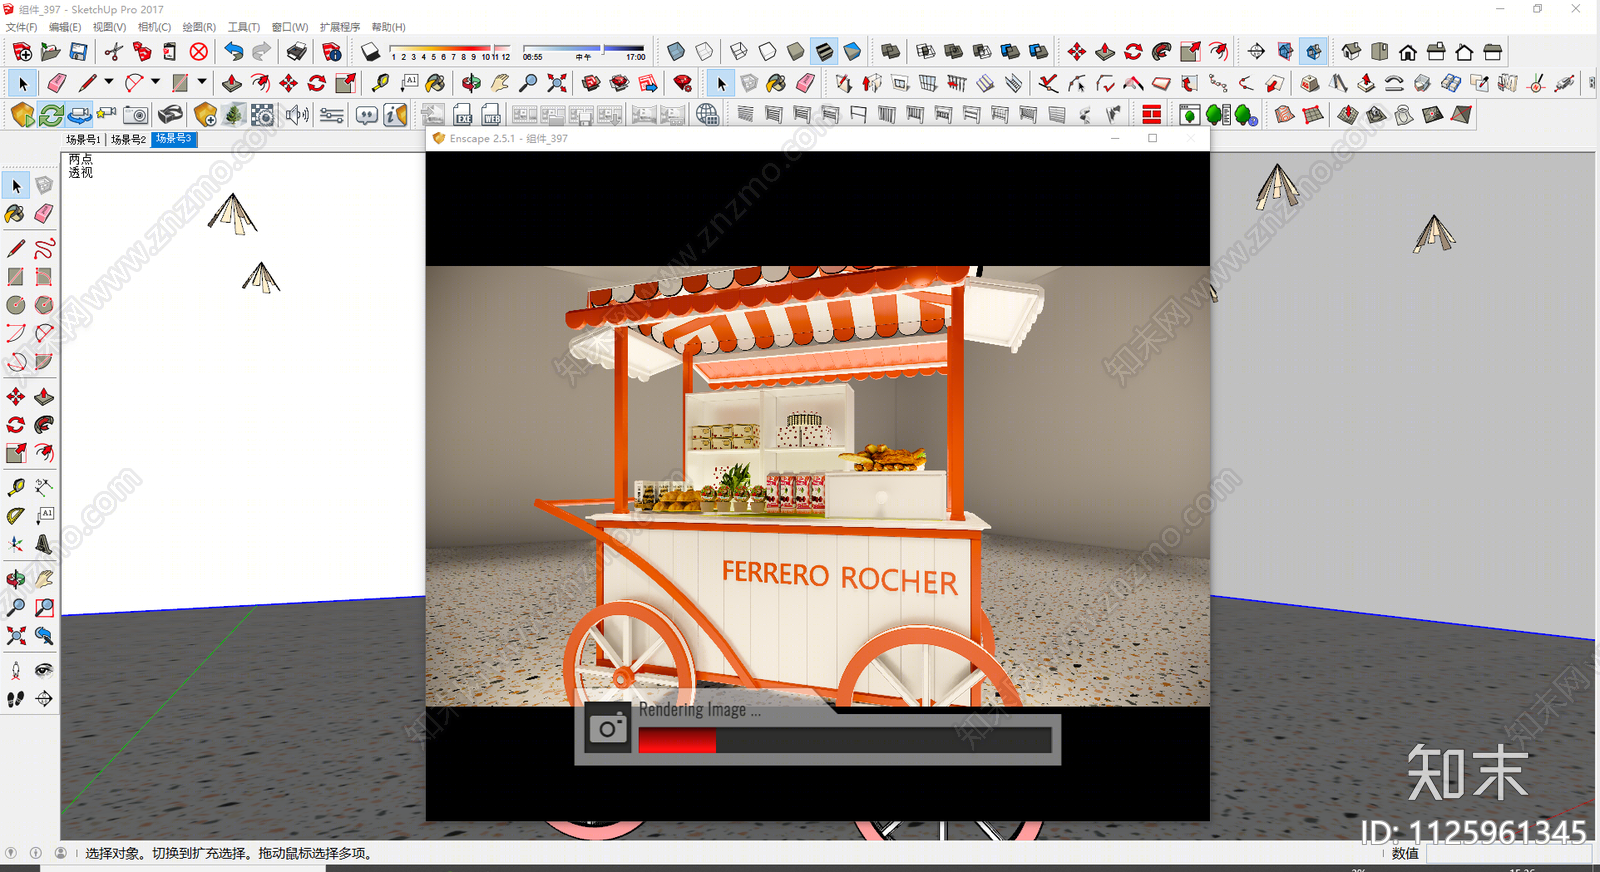Screen dimensions: 1600x872
Task: Click the red Erase/Delete circle icon
Action: tap(199, 51)
